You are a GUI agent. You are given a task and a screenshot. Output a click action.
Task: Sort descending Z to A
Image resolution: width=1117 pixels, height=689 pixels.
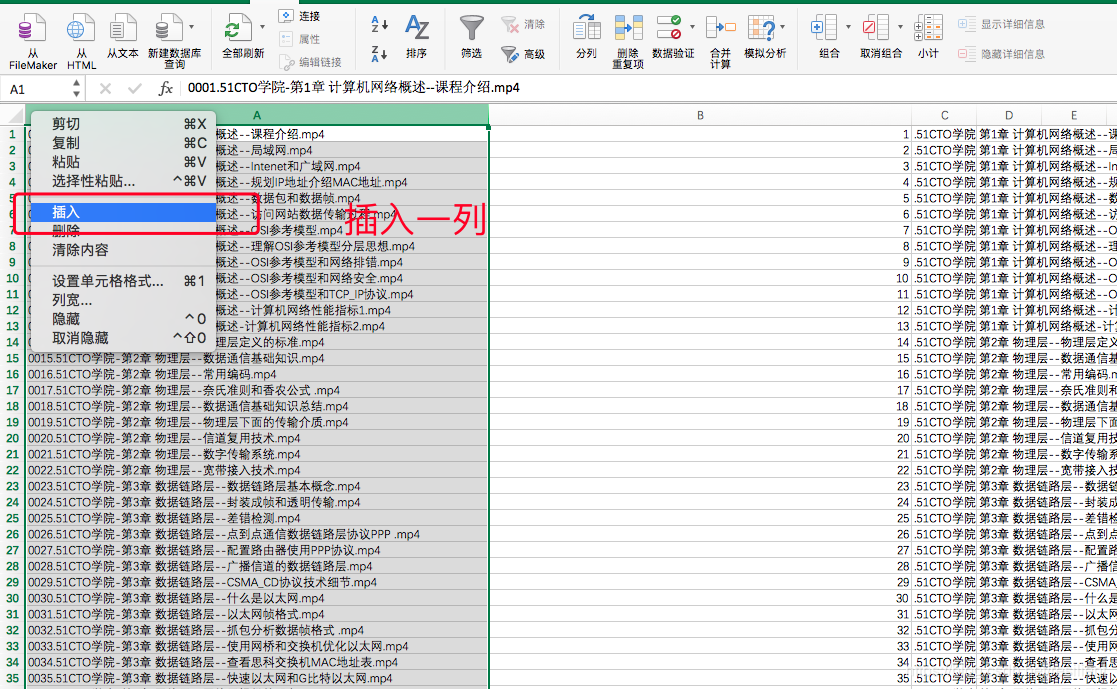click(380, 53)
